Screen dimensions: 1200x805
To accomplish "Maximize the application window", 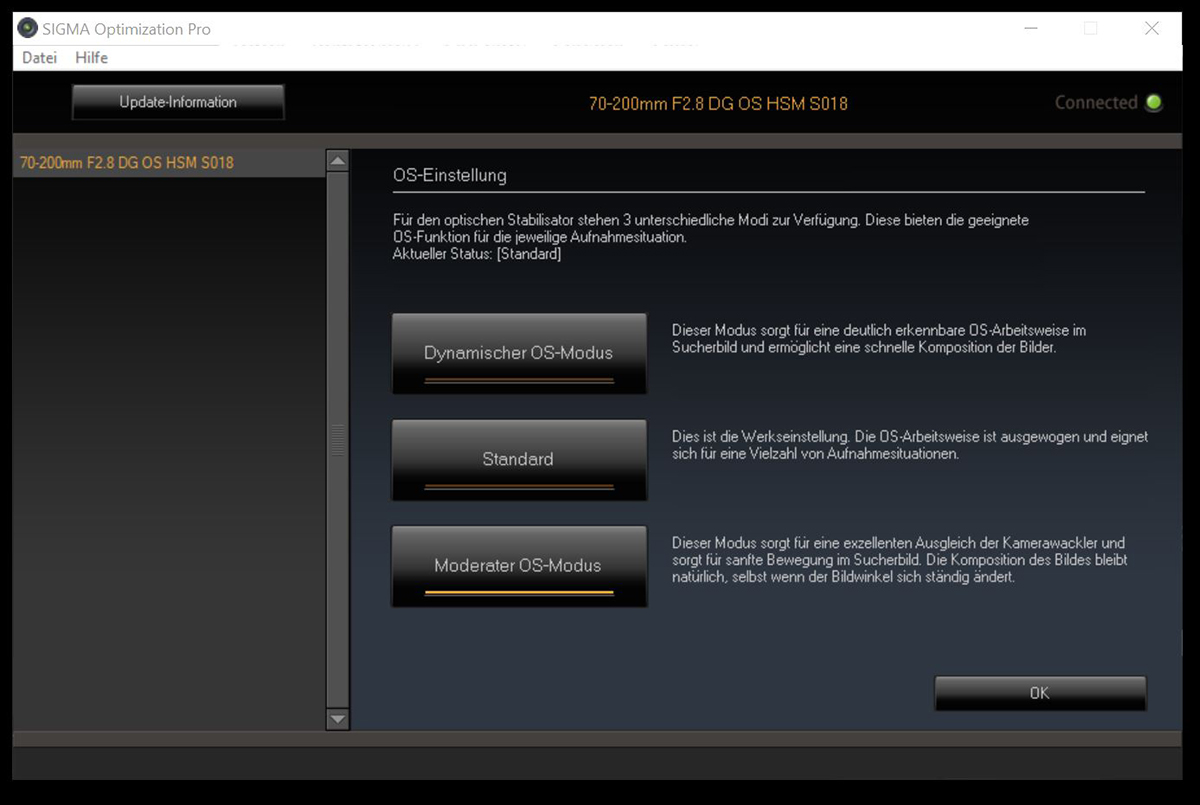I will point(1090,29).
